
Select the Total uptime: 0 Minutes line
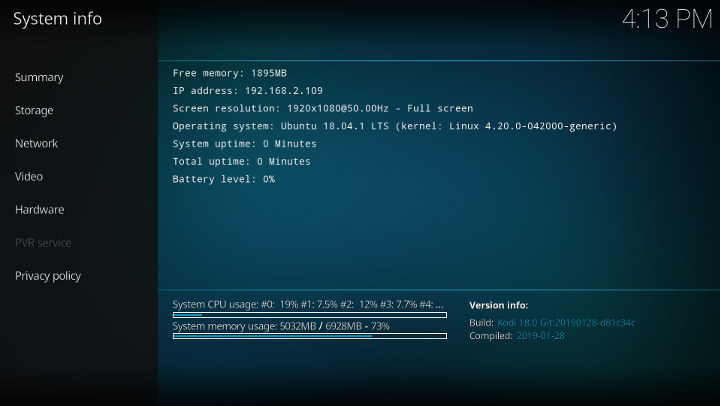coord(242,161)
